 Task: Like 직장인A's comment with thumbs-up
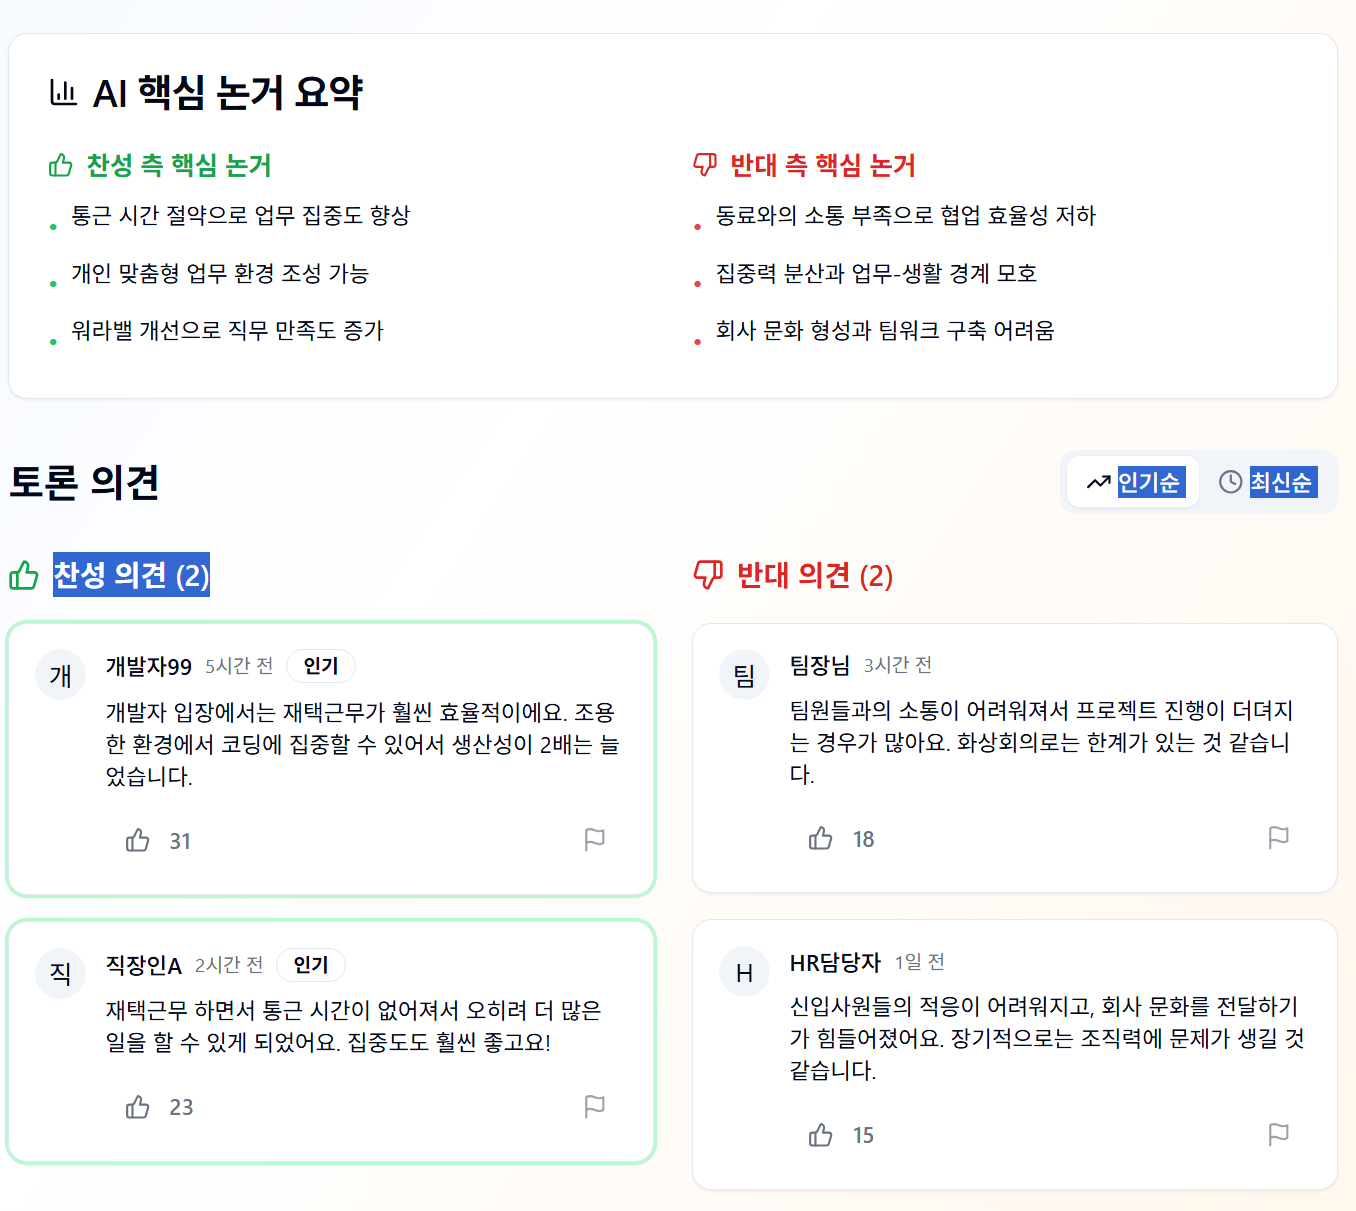coord(138,1107)
